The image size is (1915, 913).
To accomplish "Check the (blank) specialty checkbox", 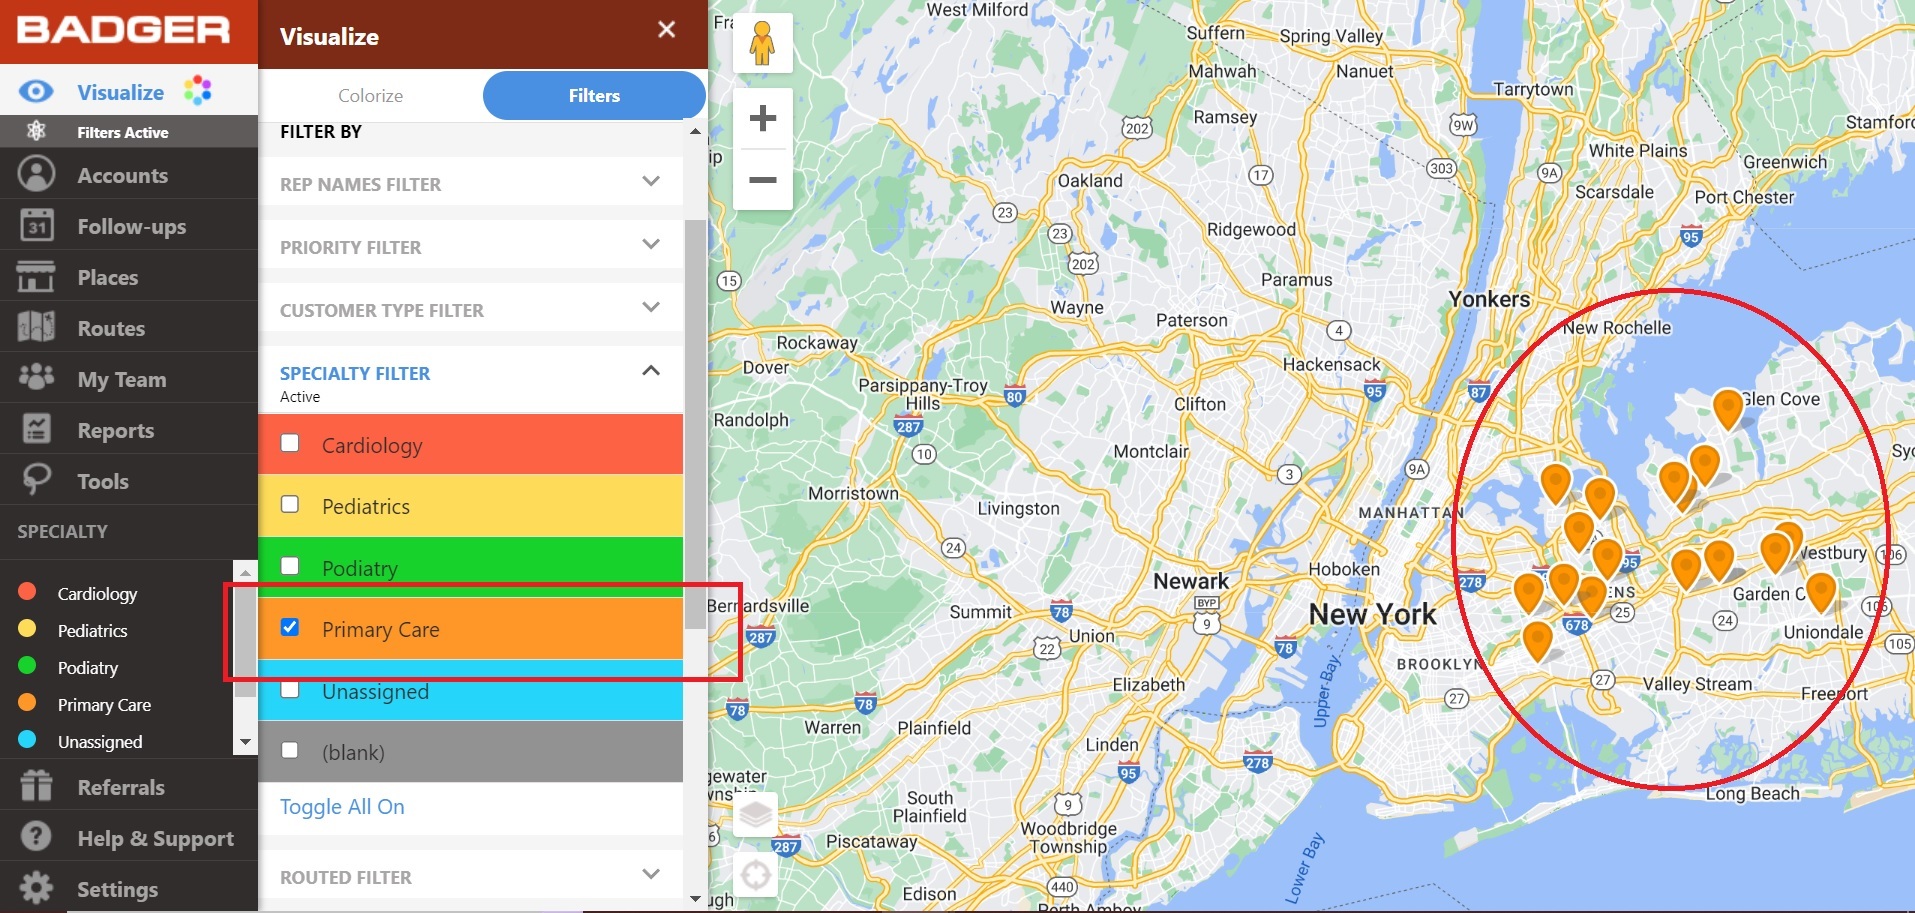I will click(x=290, y=750).
